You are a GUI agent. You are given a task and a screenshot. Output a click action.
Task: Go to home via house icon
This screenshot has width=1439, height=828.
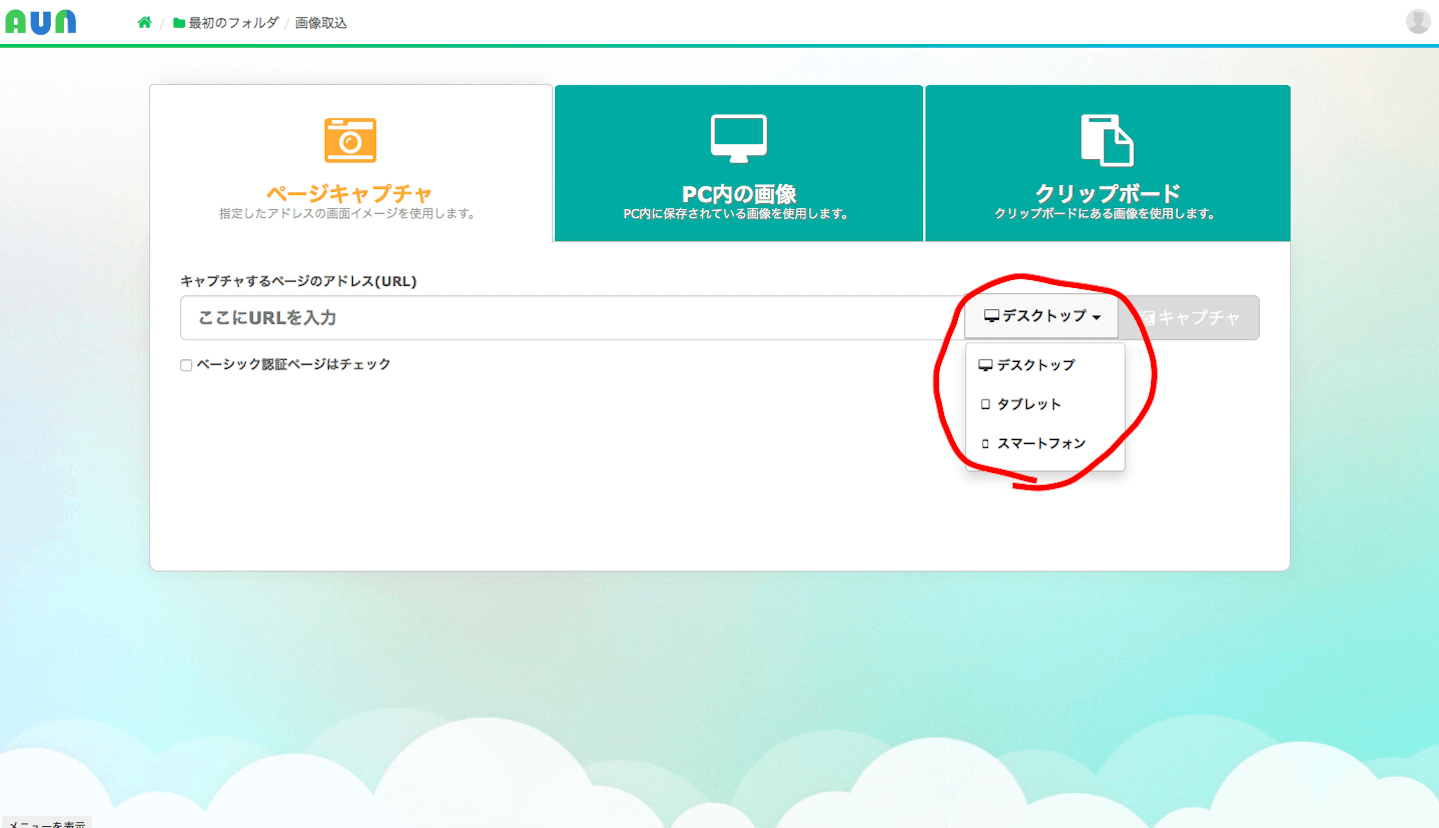point(144,22)
